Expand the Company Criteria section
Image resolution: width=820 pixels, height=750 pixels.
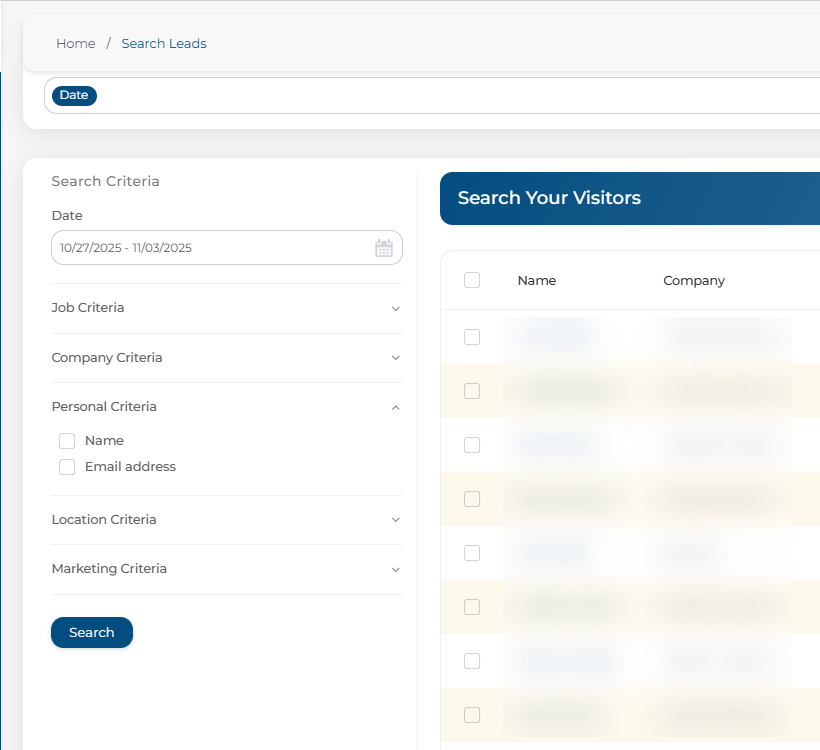tap(227, 358)
